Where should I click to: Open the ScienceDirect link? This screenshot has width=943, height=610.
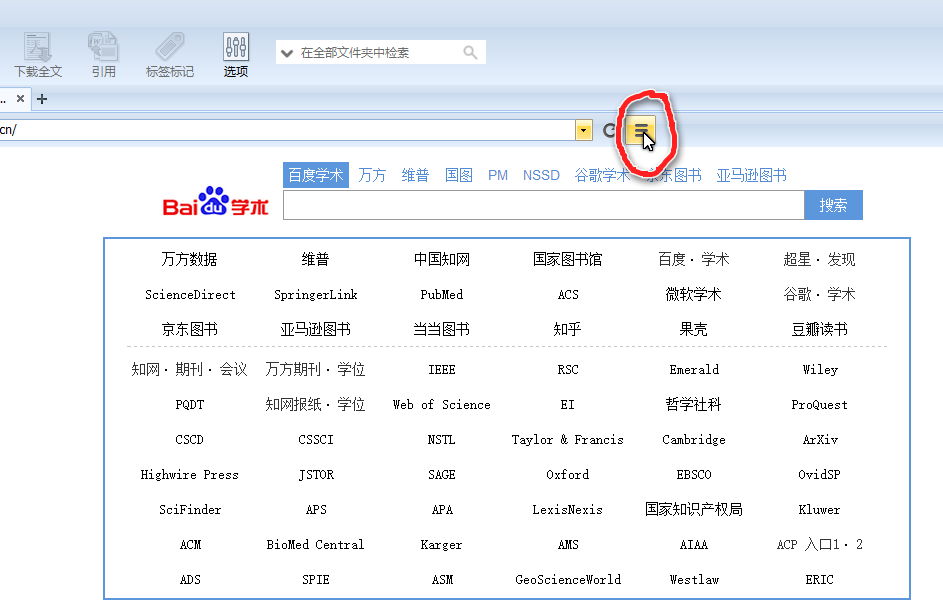coord(190,295)
